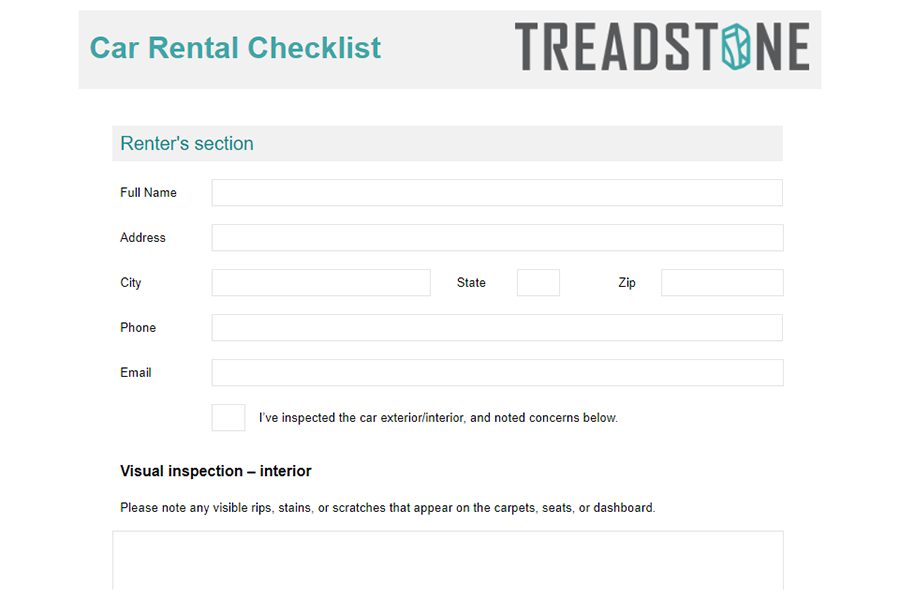Click the State label
900x600 pixels.
coord(471,282)
